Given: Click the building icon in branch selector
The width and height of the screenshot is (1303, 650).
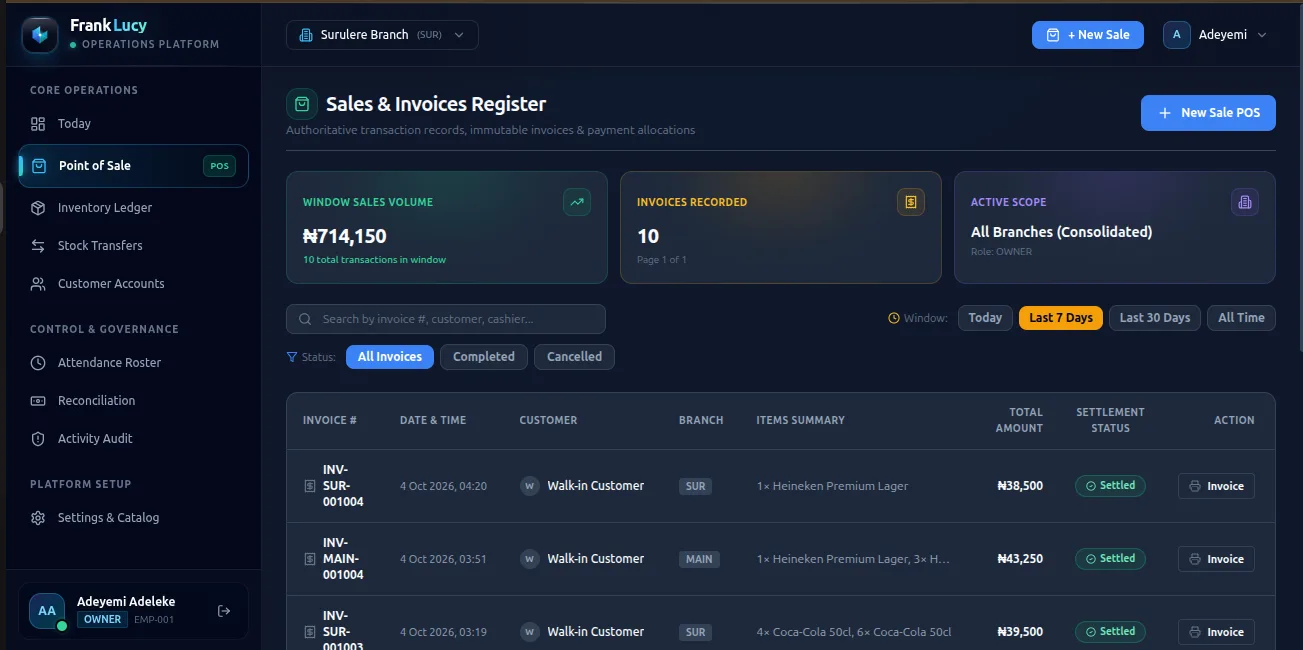Looking at the screenshot, I should (306, 35).
